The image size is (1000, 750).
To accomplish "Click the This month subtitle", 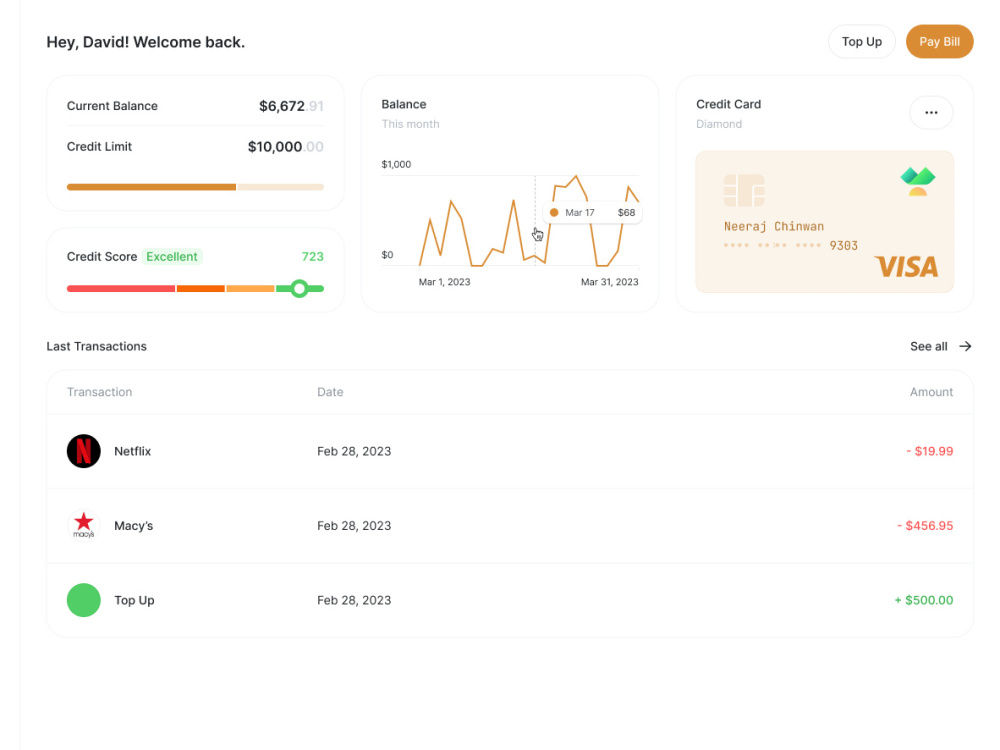I will pos(410,124).
